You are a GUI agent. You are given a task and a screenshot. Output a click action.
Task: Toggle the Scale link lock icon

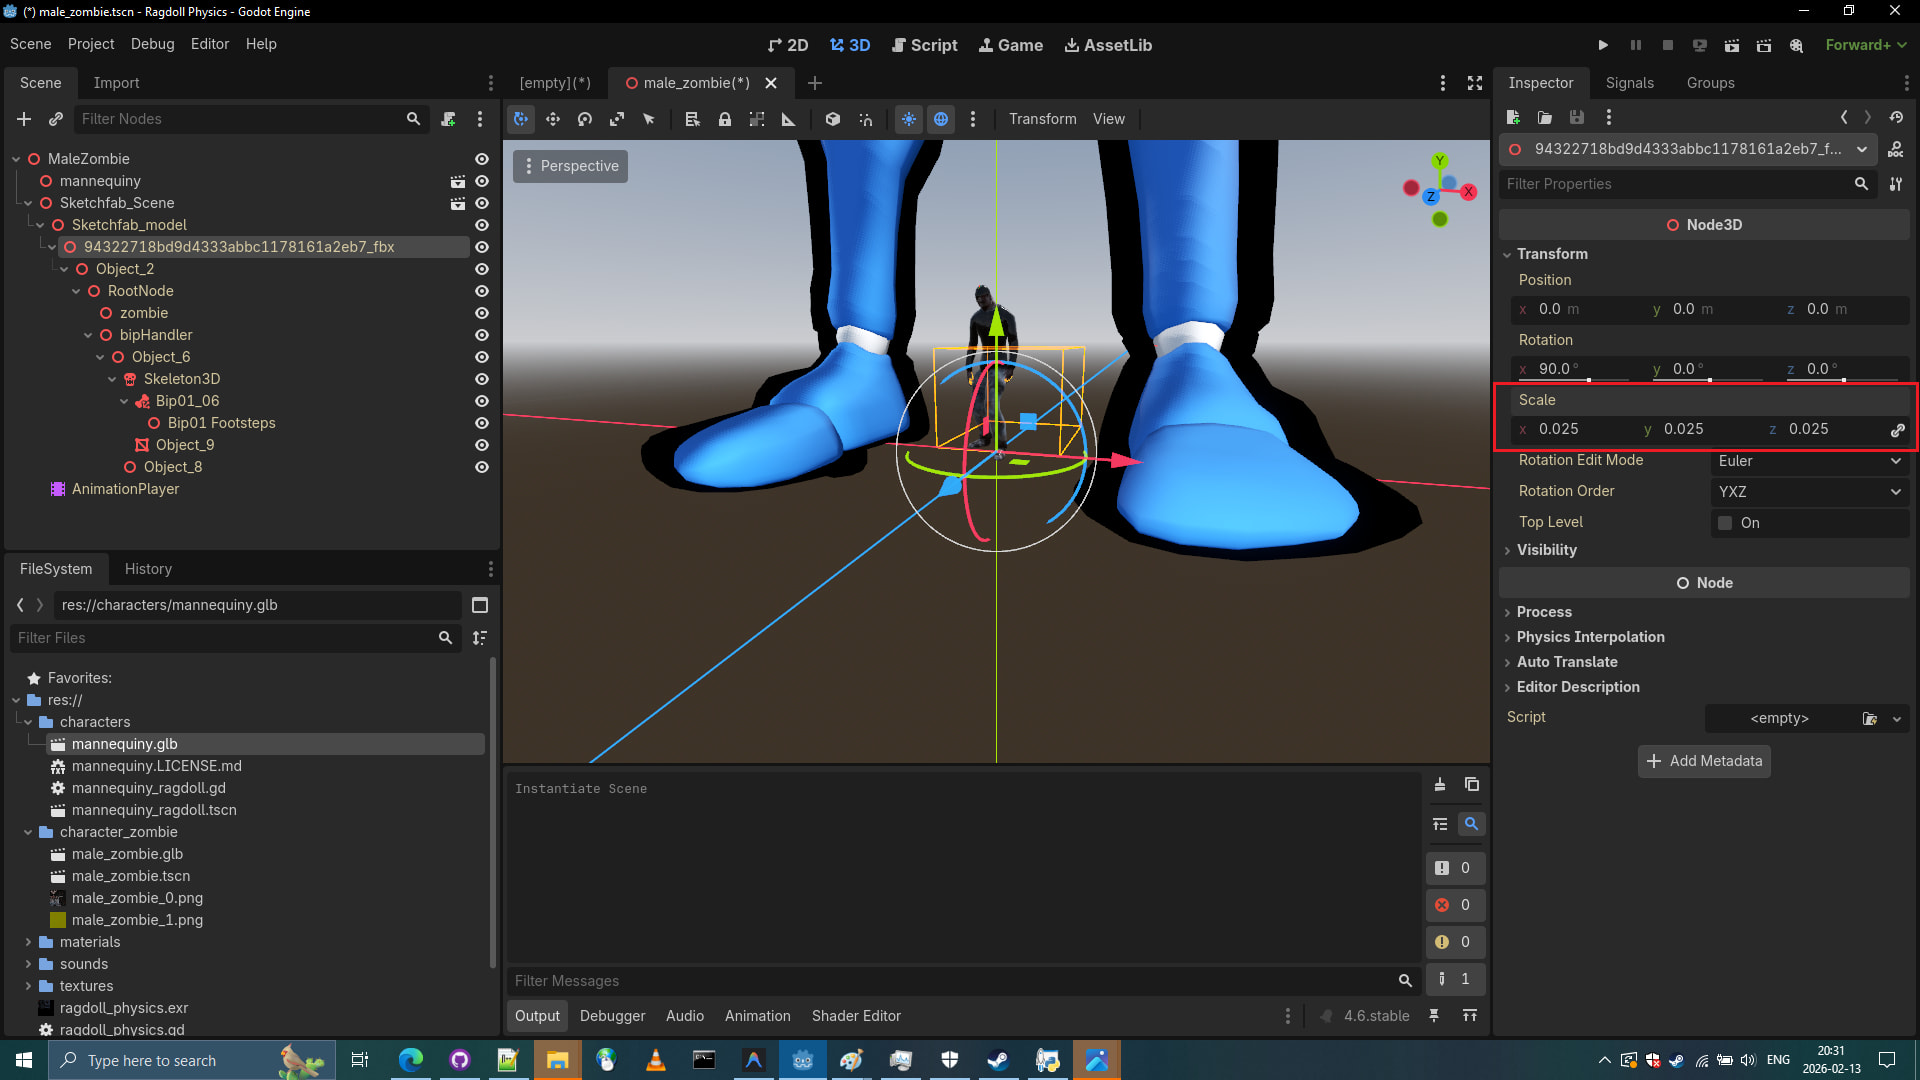click(1897, 430)
